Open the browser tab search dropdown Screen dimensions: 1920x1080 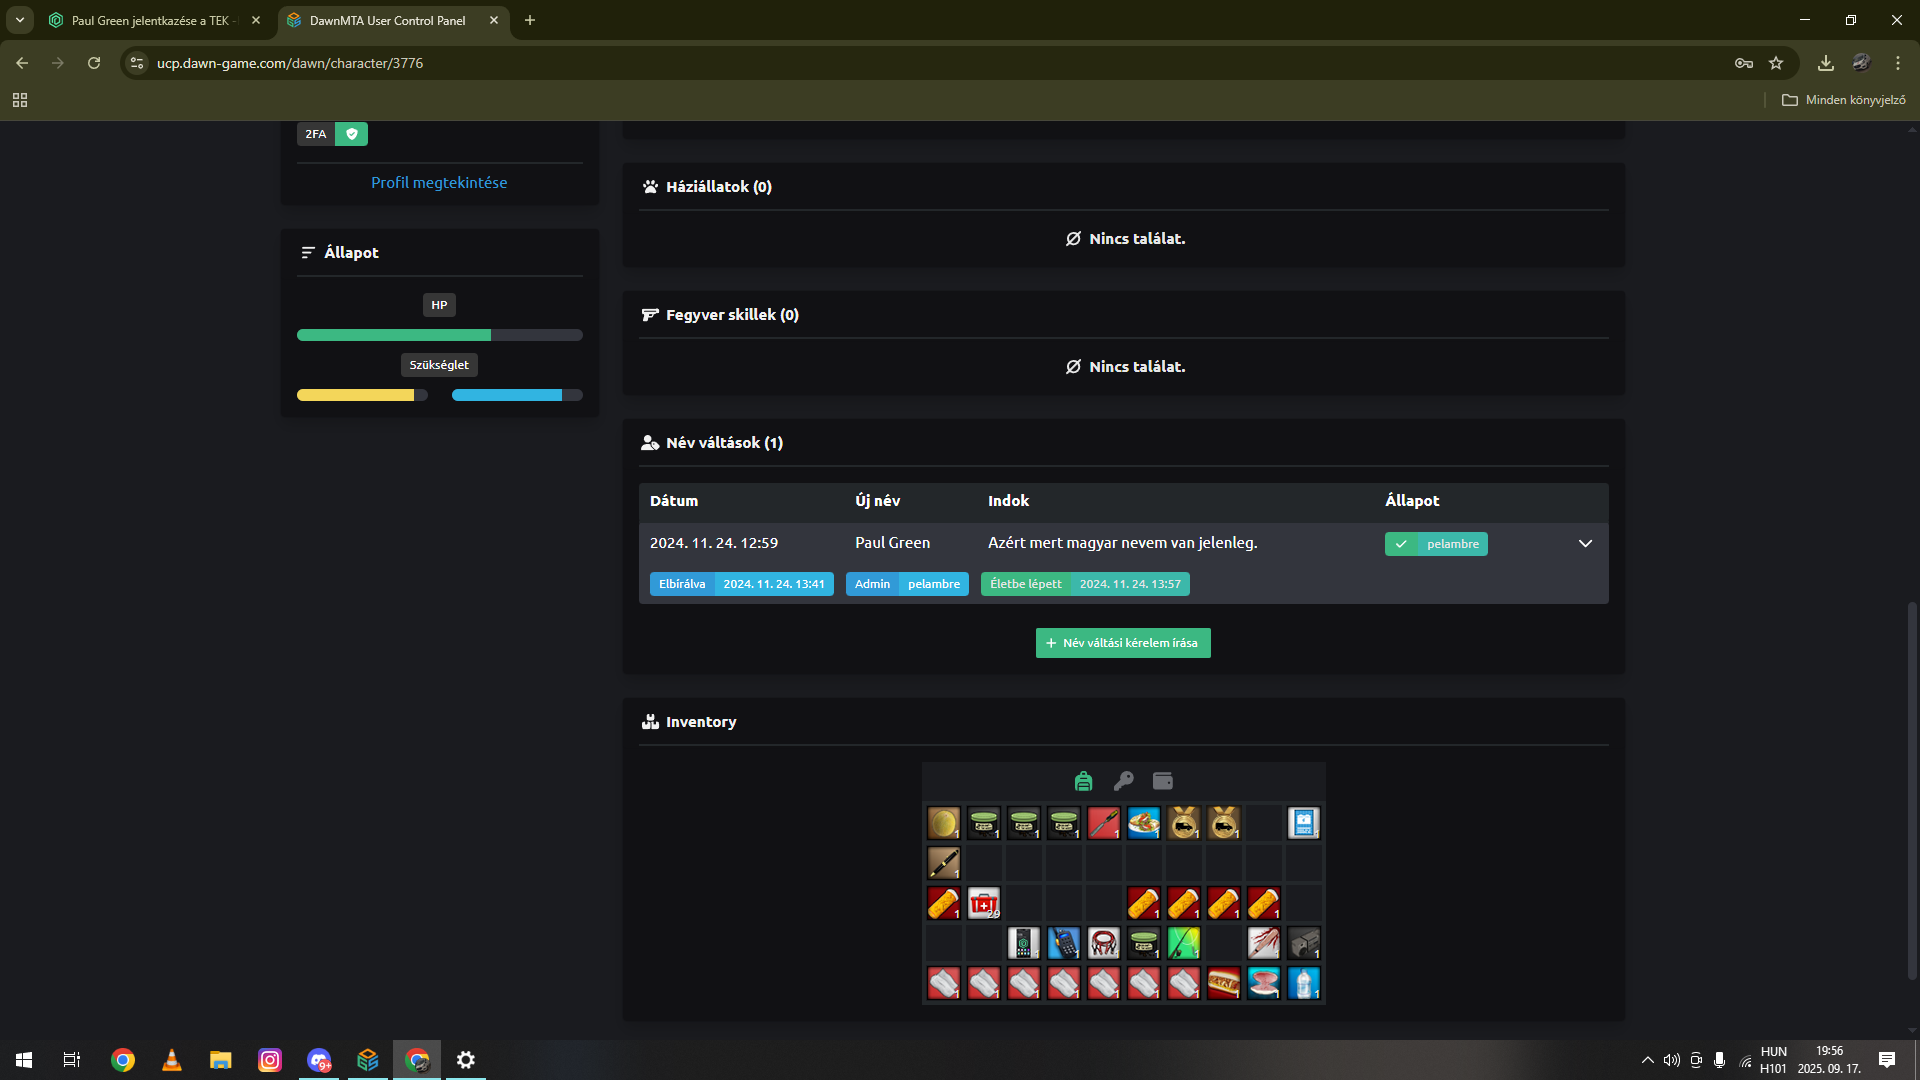point(19,20)
